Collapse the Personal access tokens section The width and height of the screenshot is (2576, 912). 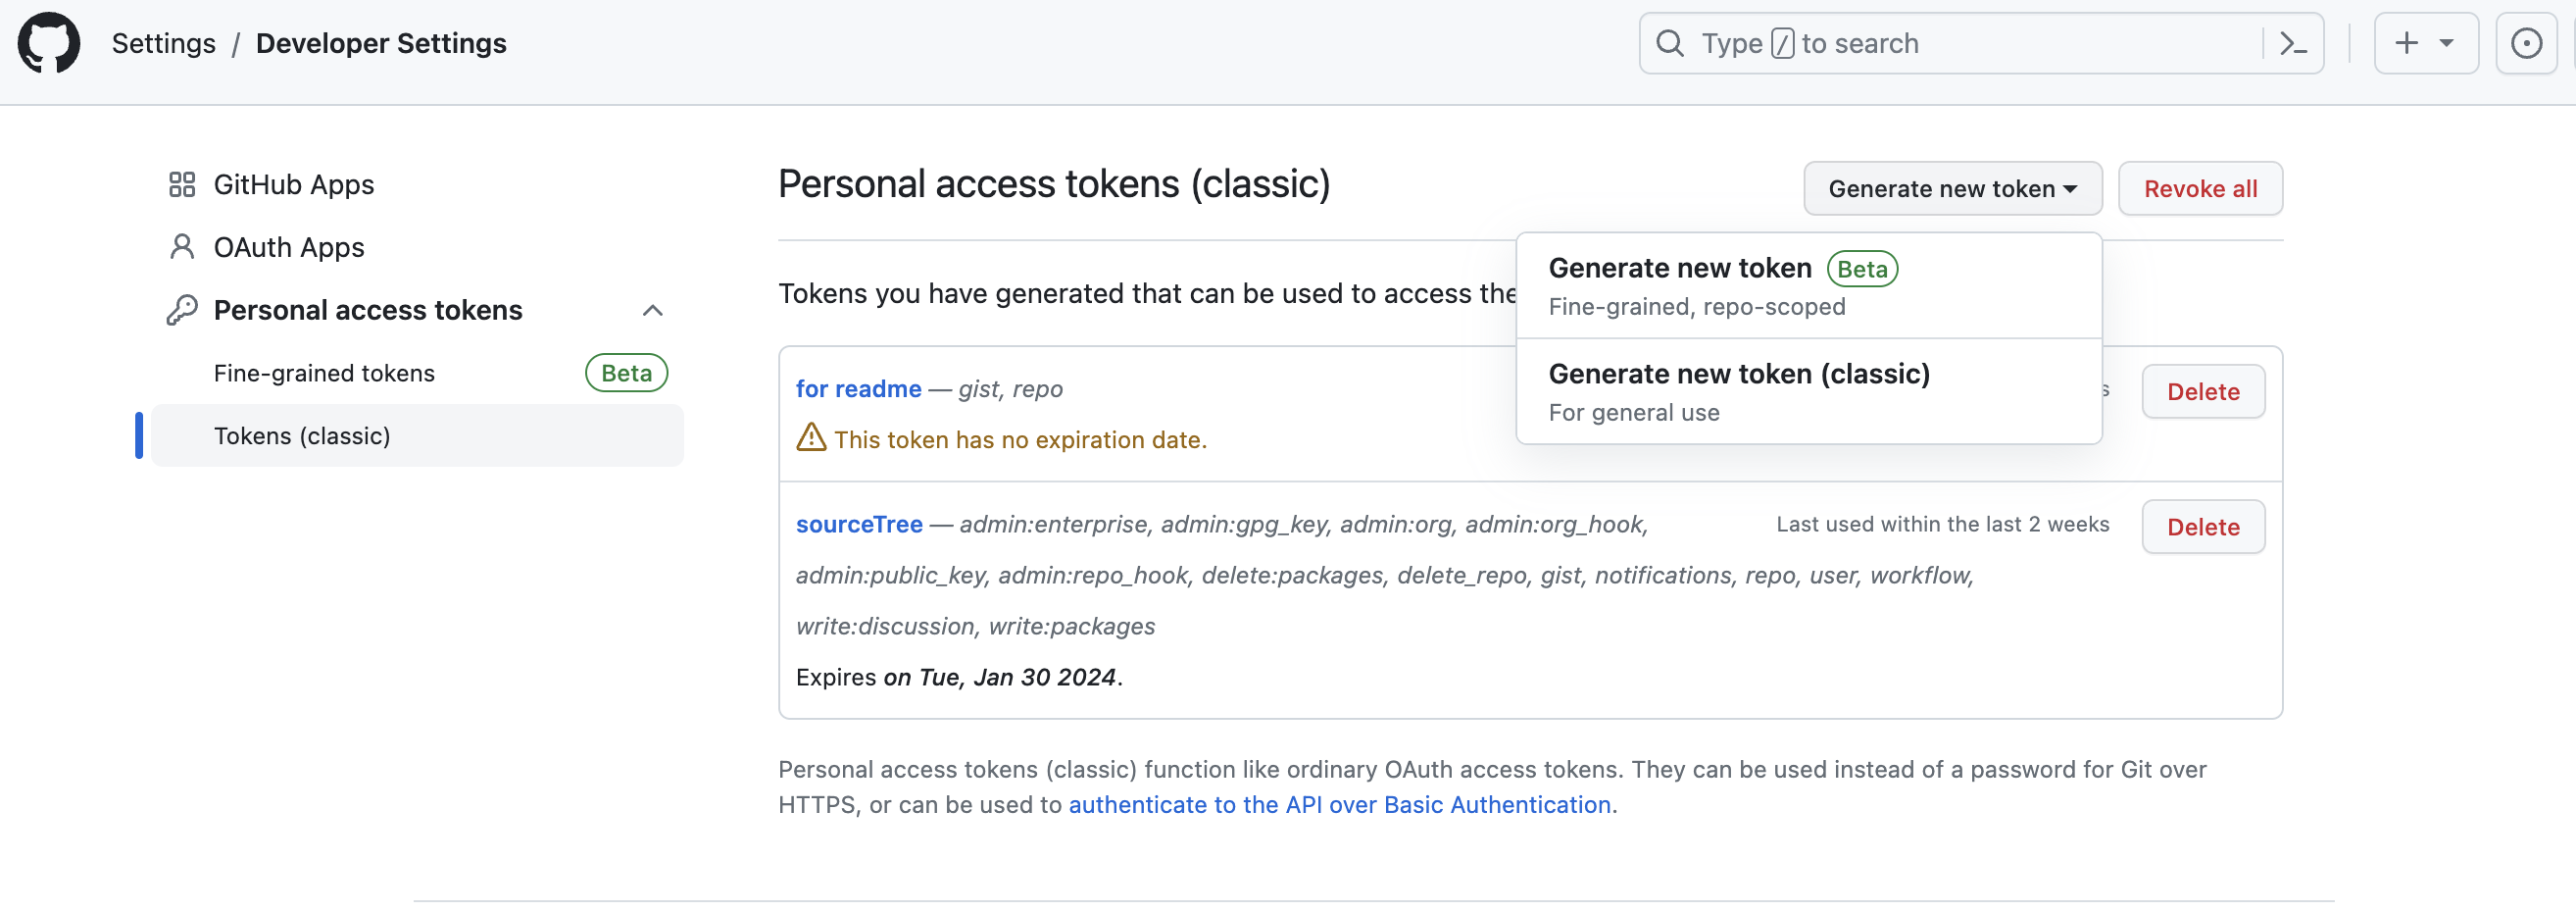pyautogui.click(x=652, y=310)
